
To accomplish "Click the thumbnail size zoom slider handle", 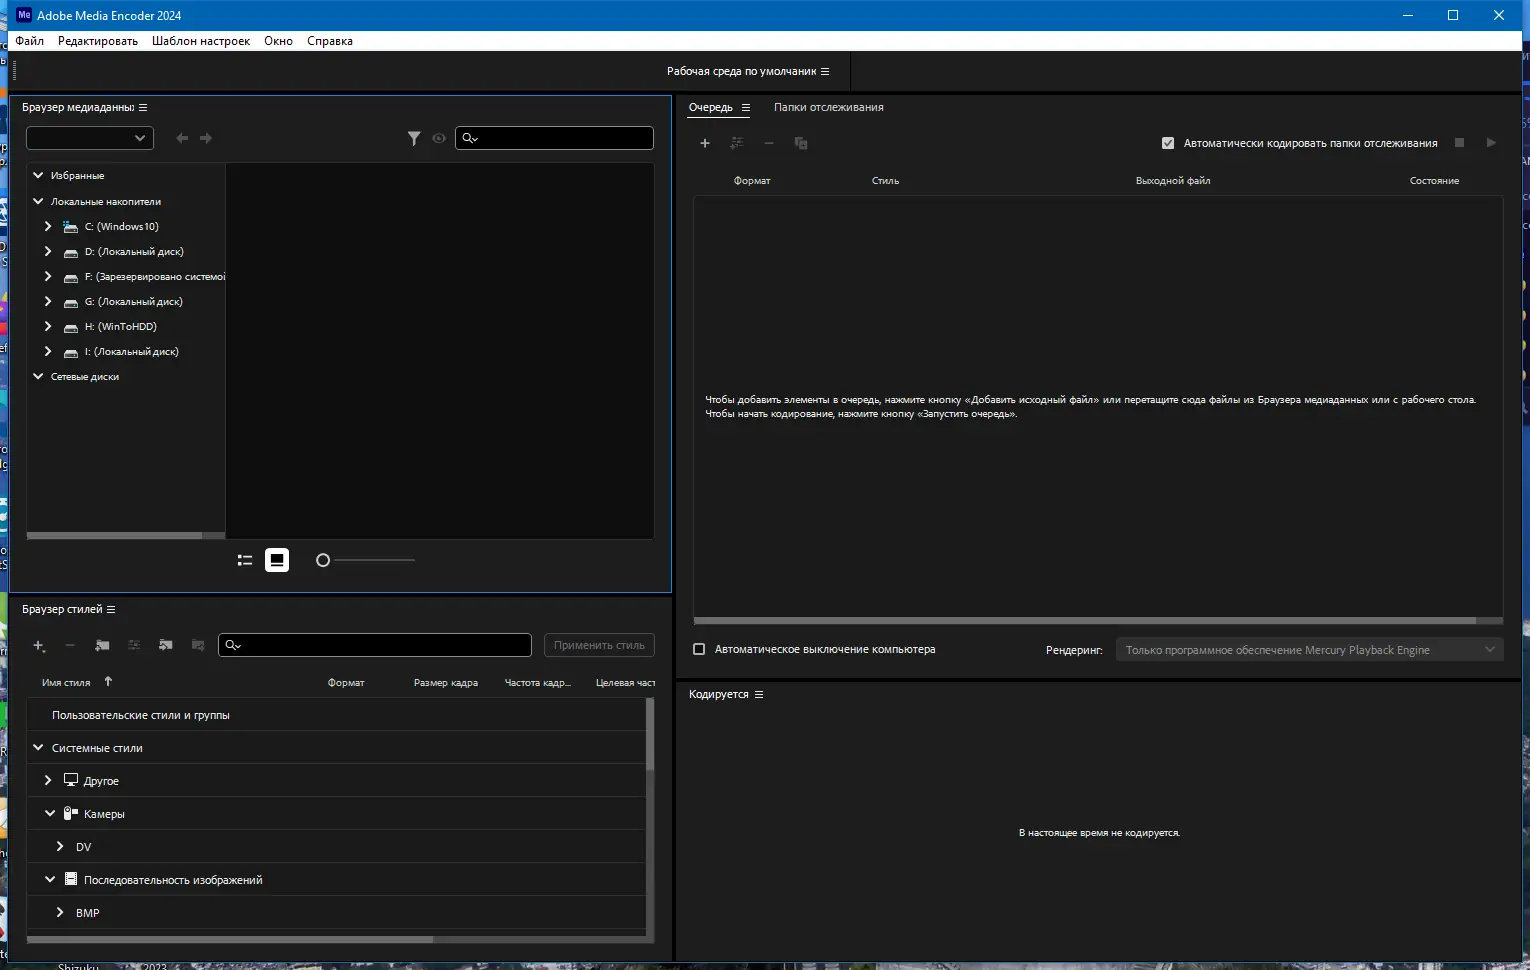I will (323, 560).
